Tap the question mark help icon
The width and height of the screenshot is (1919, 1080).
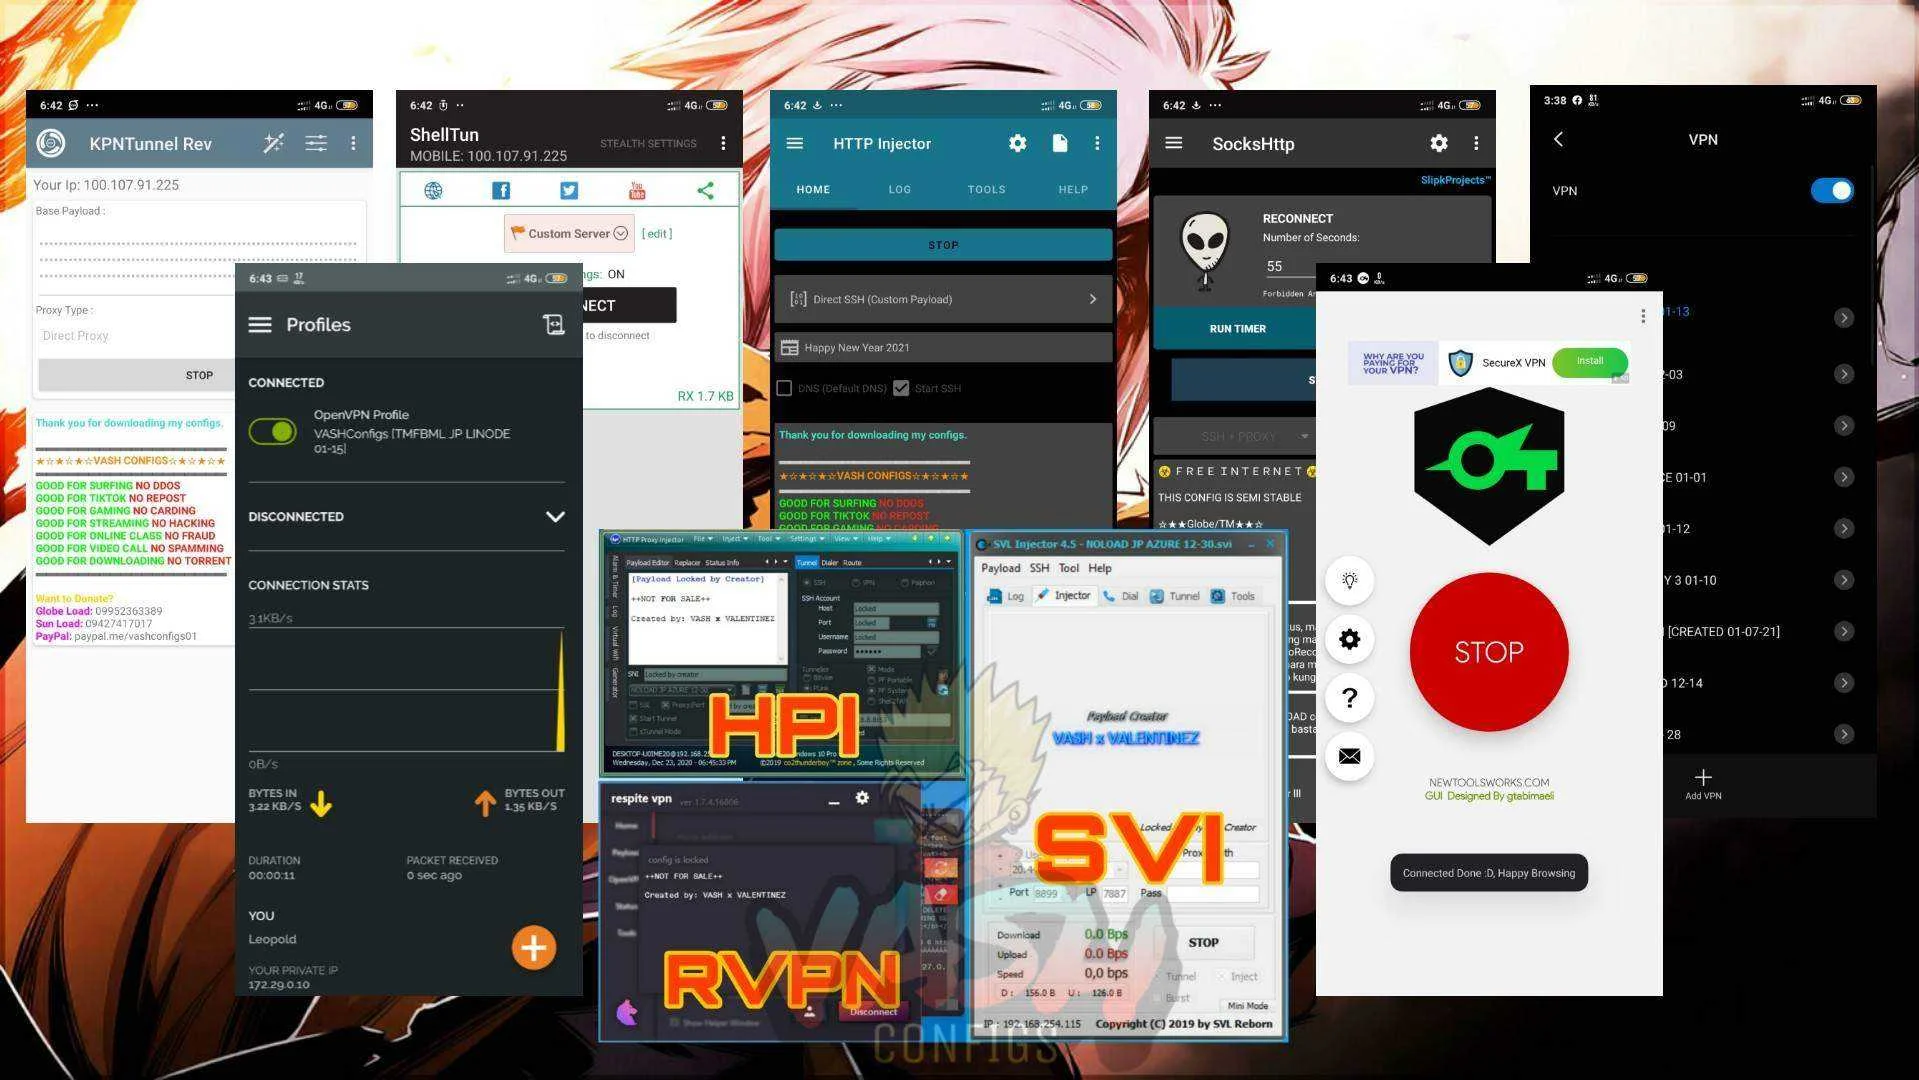pyautogui.click(x=1349, y=698)
